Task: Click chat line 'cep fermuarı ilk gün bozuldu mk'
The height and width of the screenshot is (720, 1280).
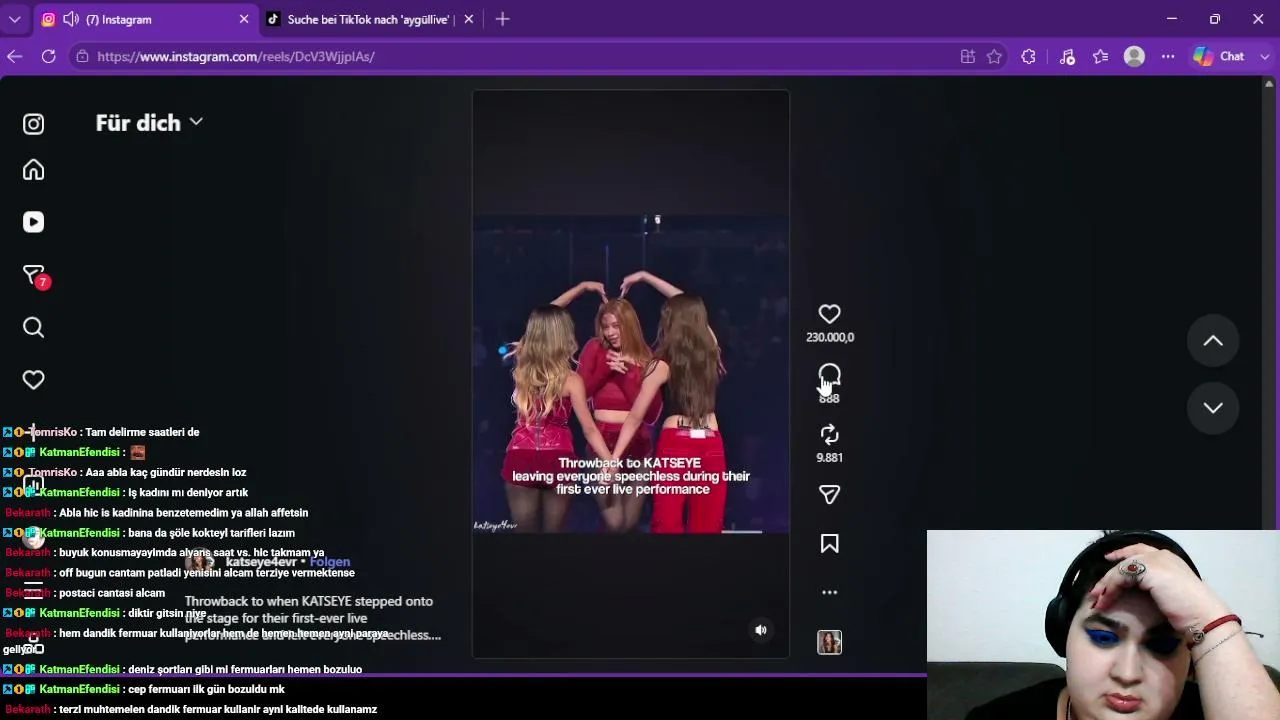Action: click(x=207, y=689)
